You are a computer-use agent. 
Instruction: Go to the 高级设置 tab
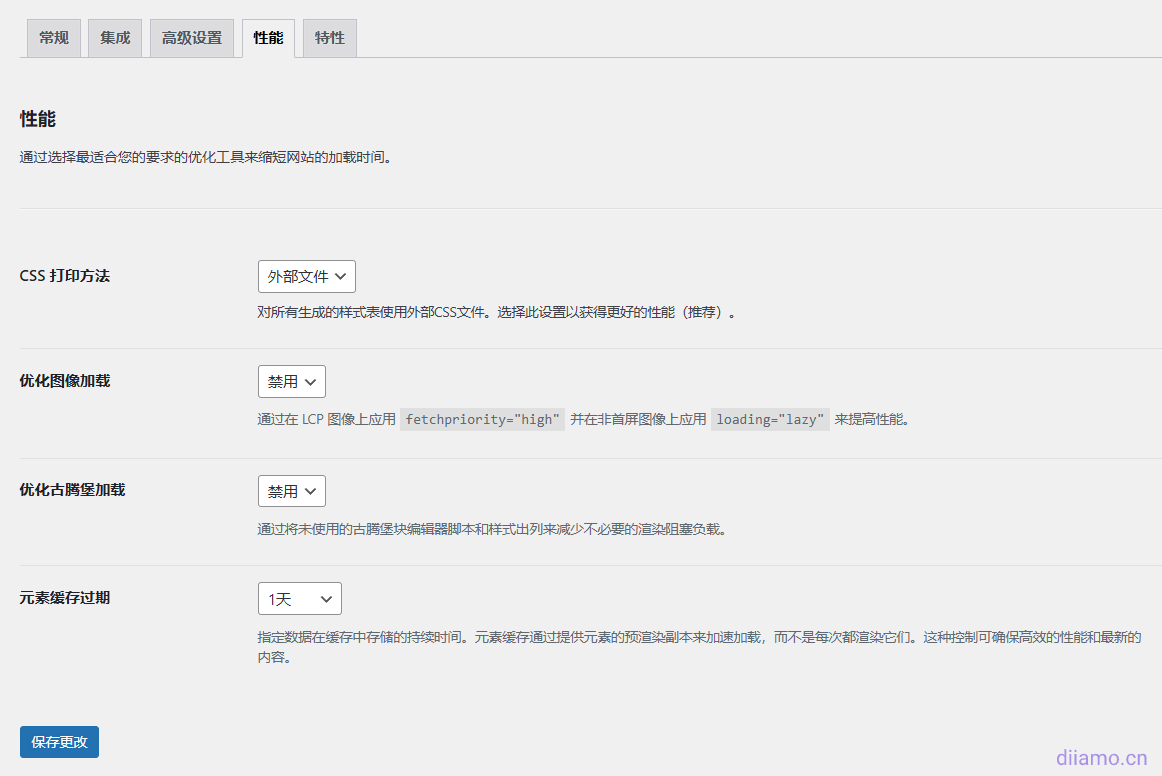(x=192, y=38)
